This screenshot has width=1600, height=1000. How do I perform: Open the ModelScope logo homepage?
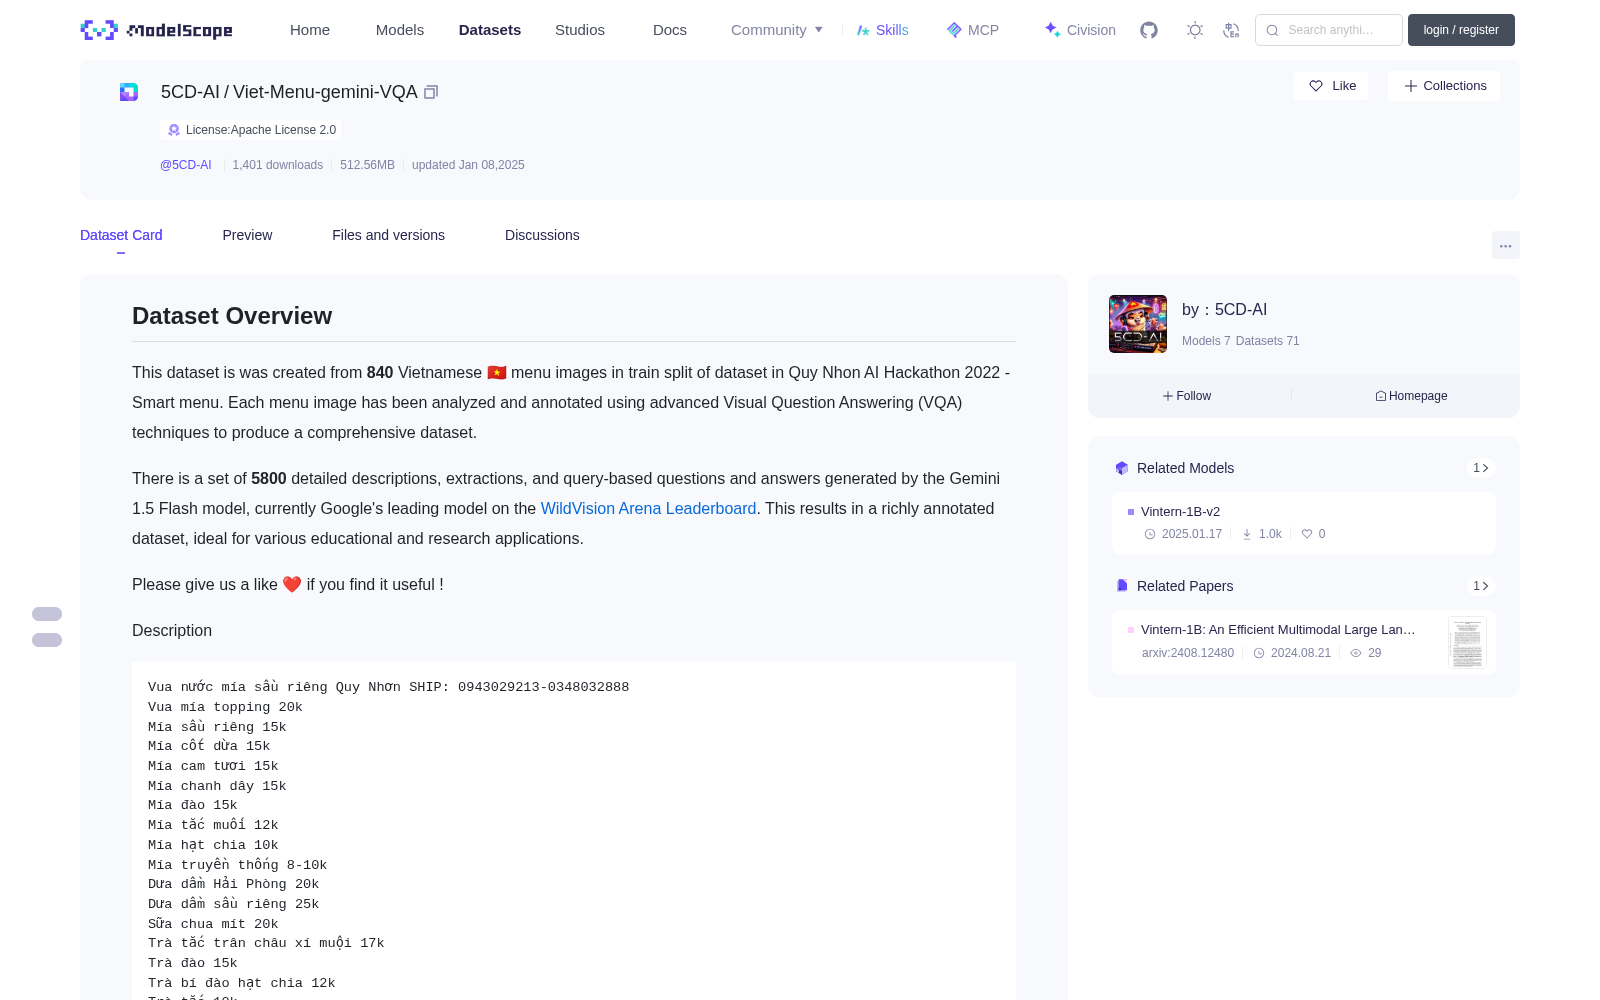(157, 30)
